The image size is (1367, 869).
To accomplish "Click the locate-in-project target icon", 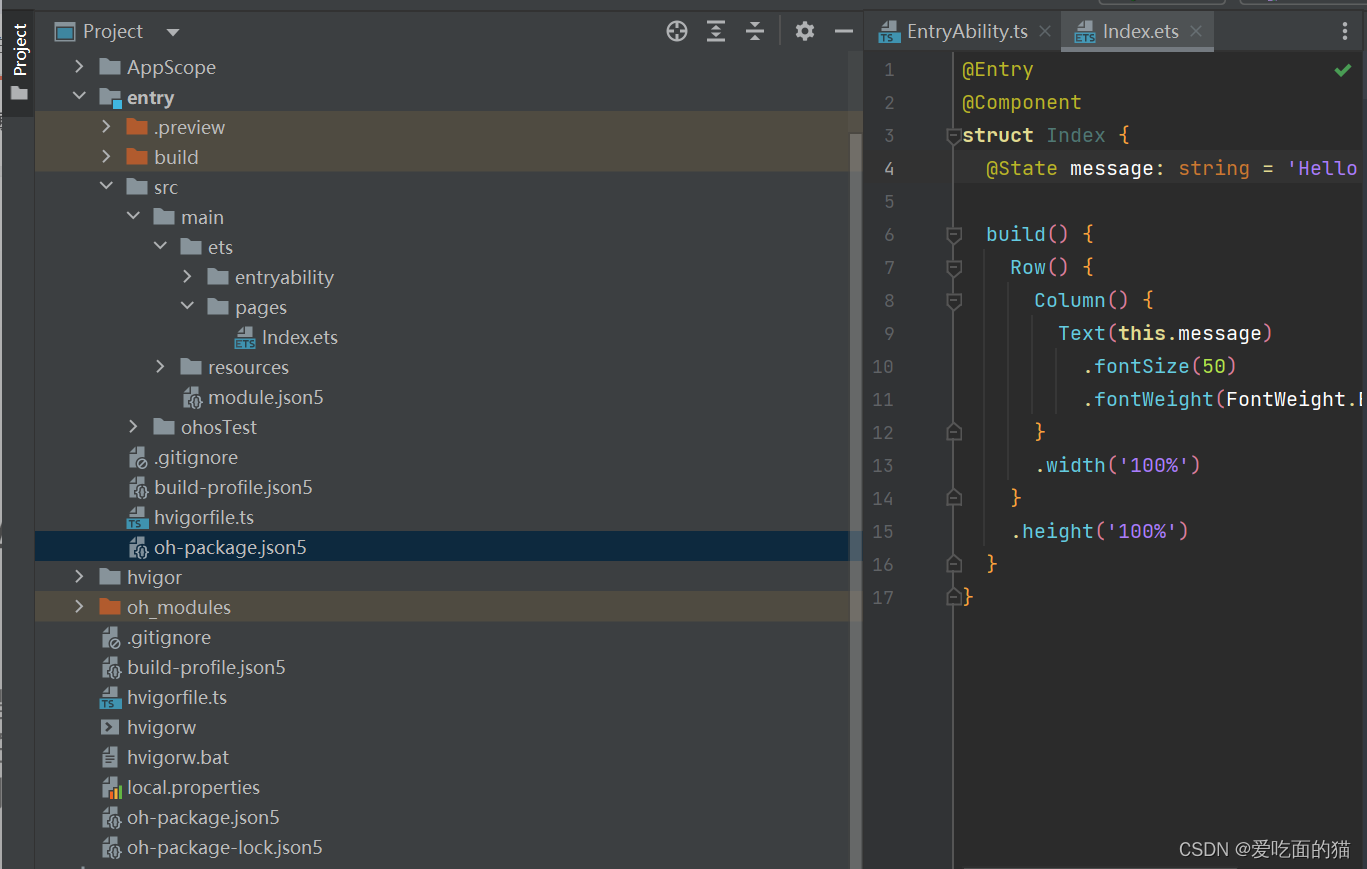I will pyautogui.click(x=677, y=31).
